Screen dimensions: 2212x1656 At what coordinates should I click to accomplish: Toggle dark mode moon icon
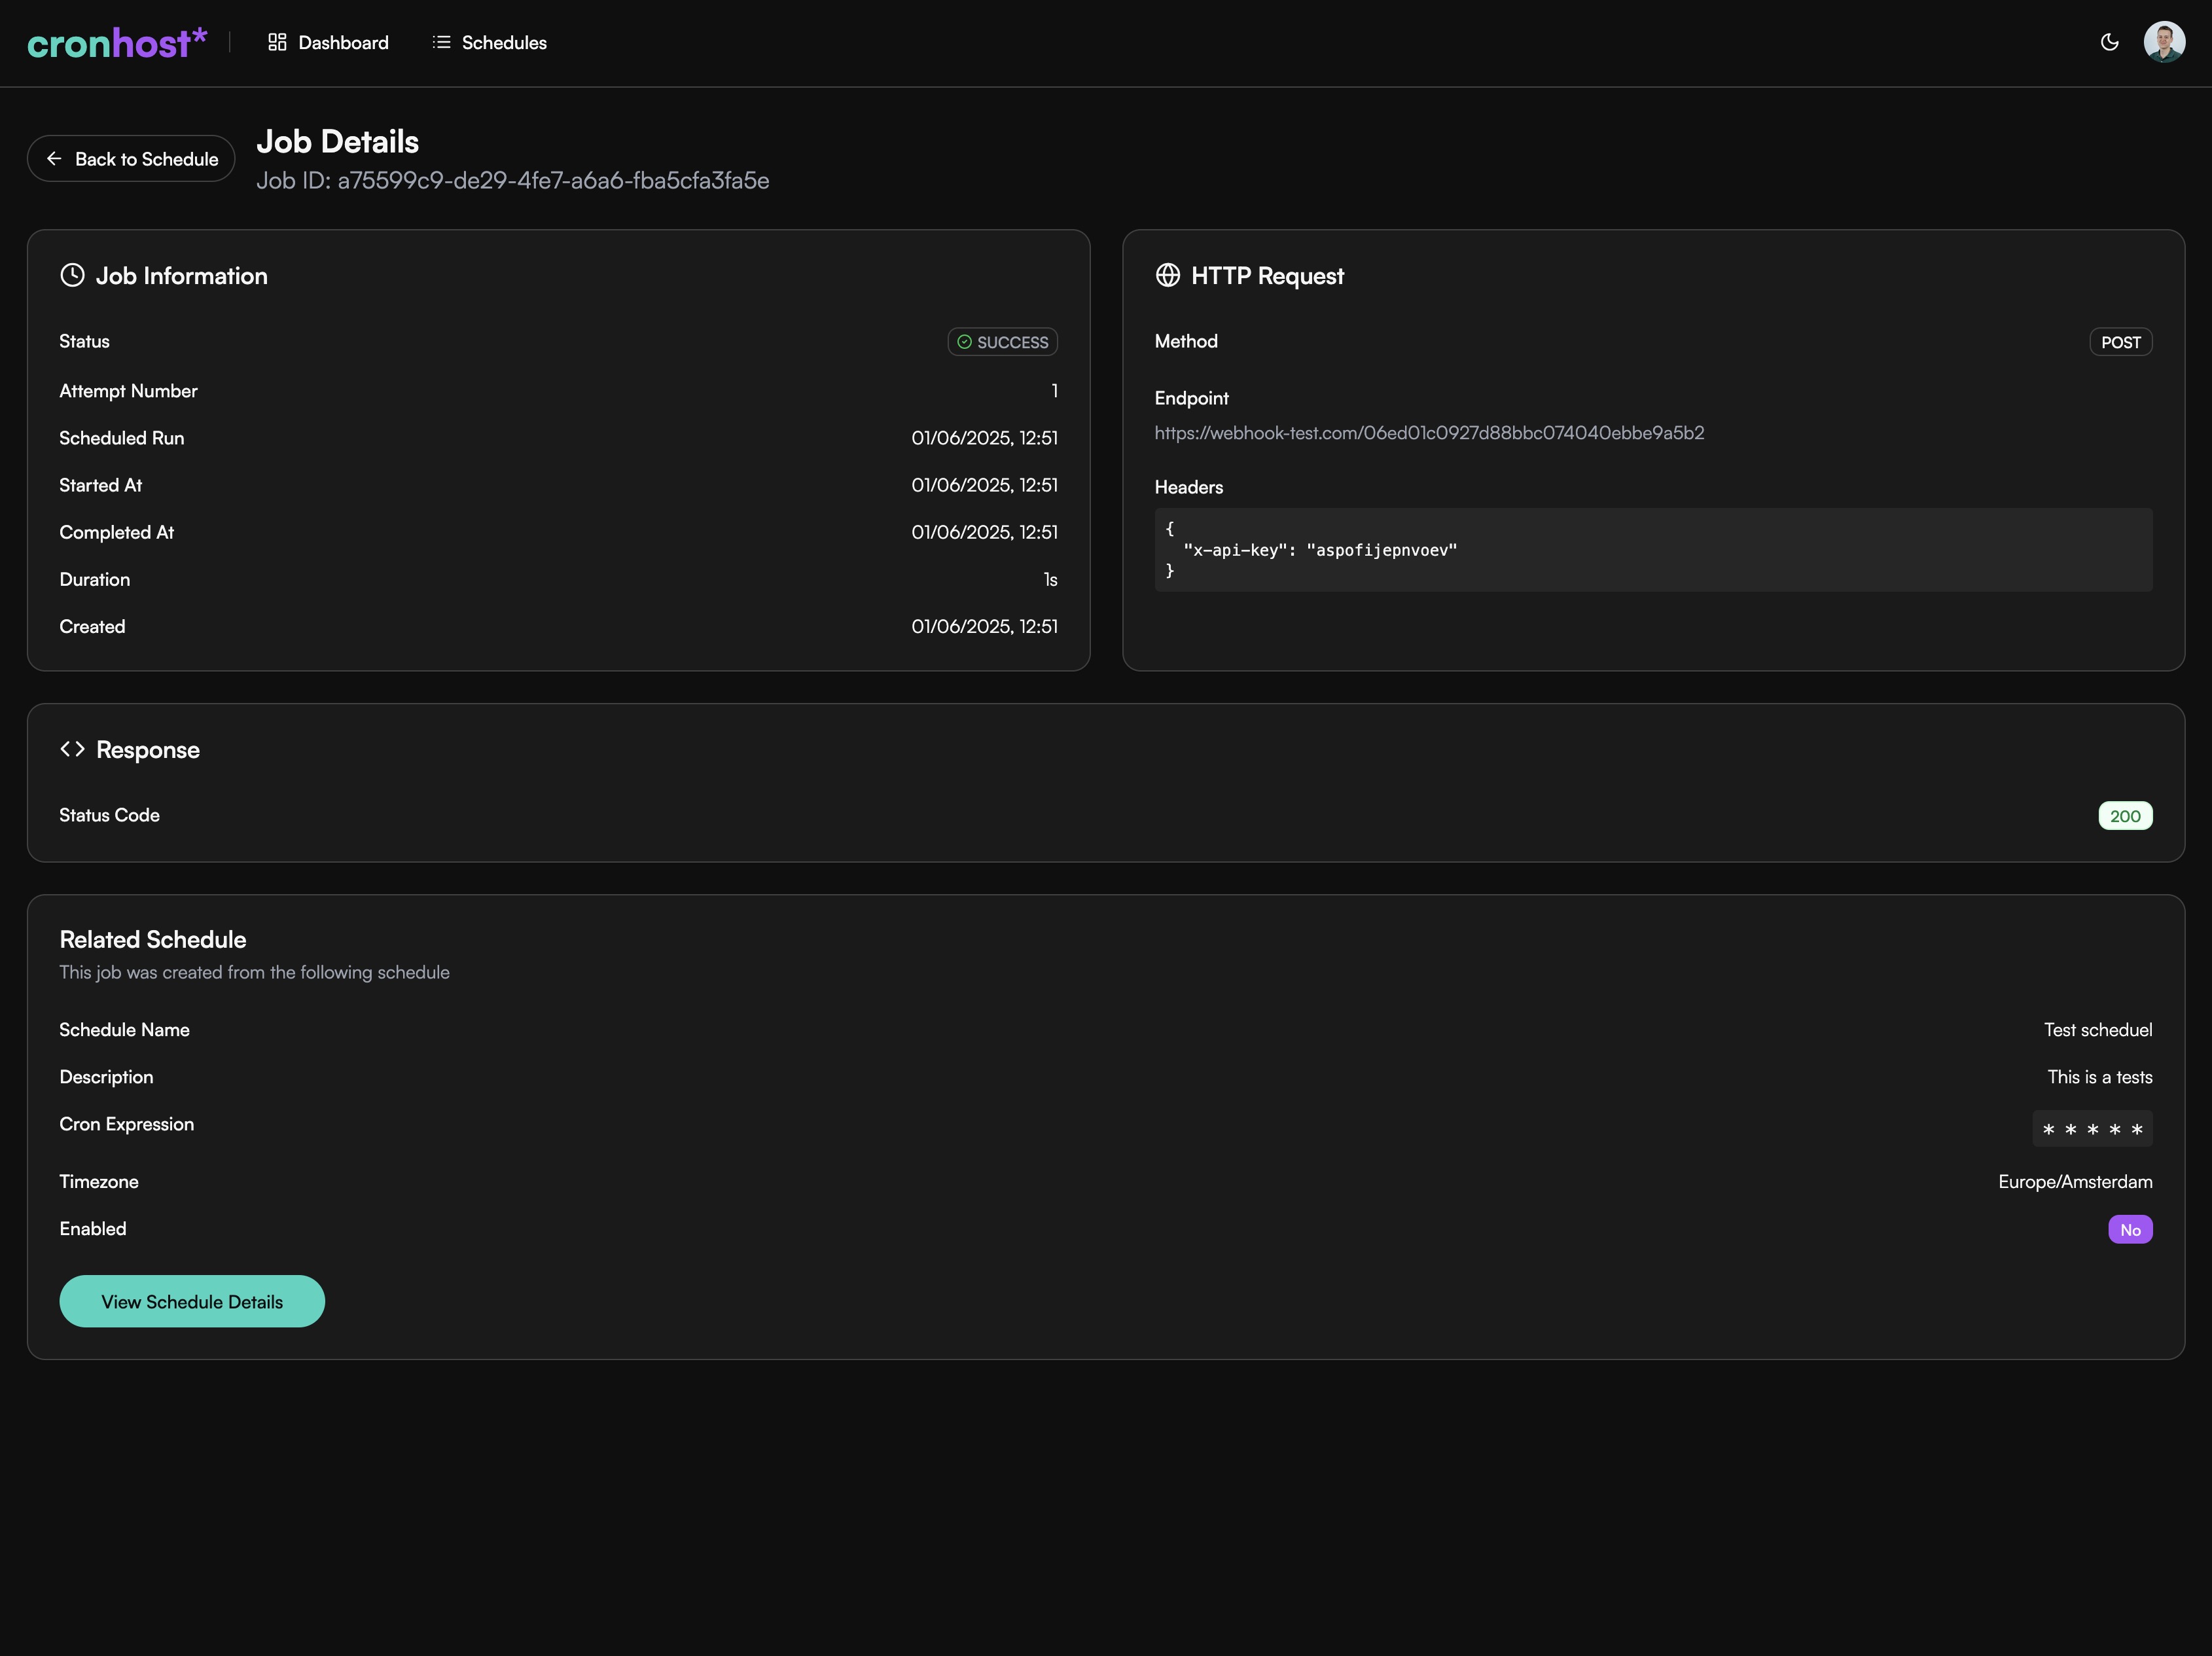(x=2110, y=42)
